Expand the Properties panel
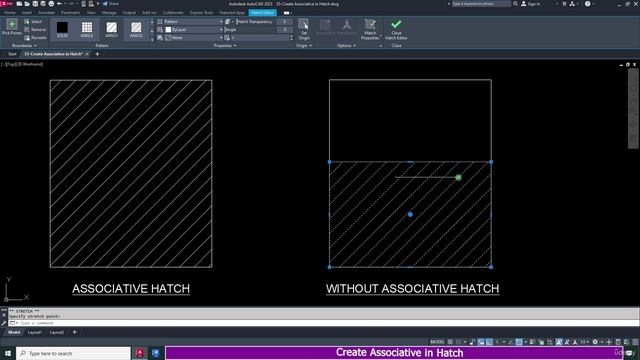 (x=225, y=46)
